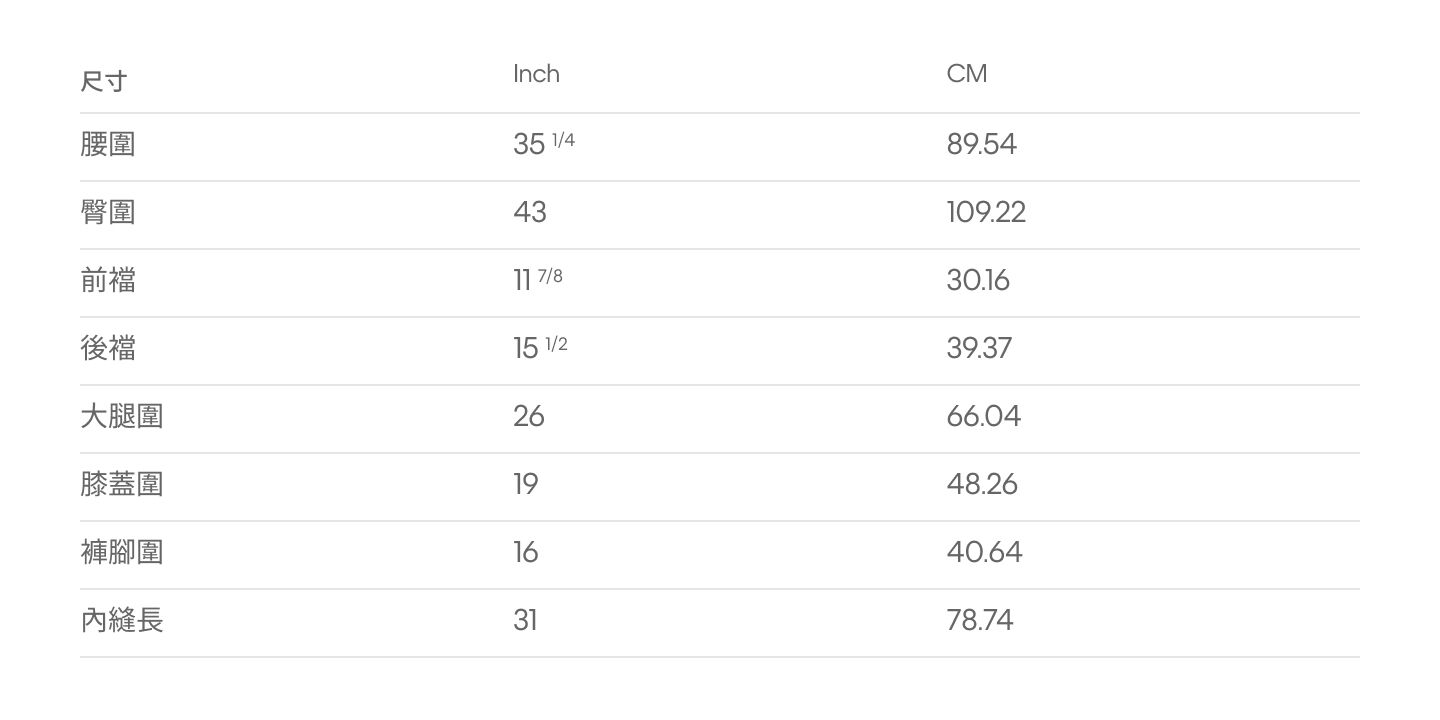
Task: Click the 11 7/8 inch value
Action: (538, 279)
